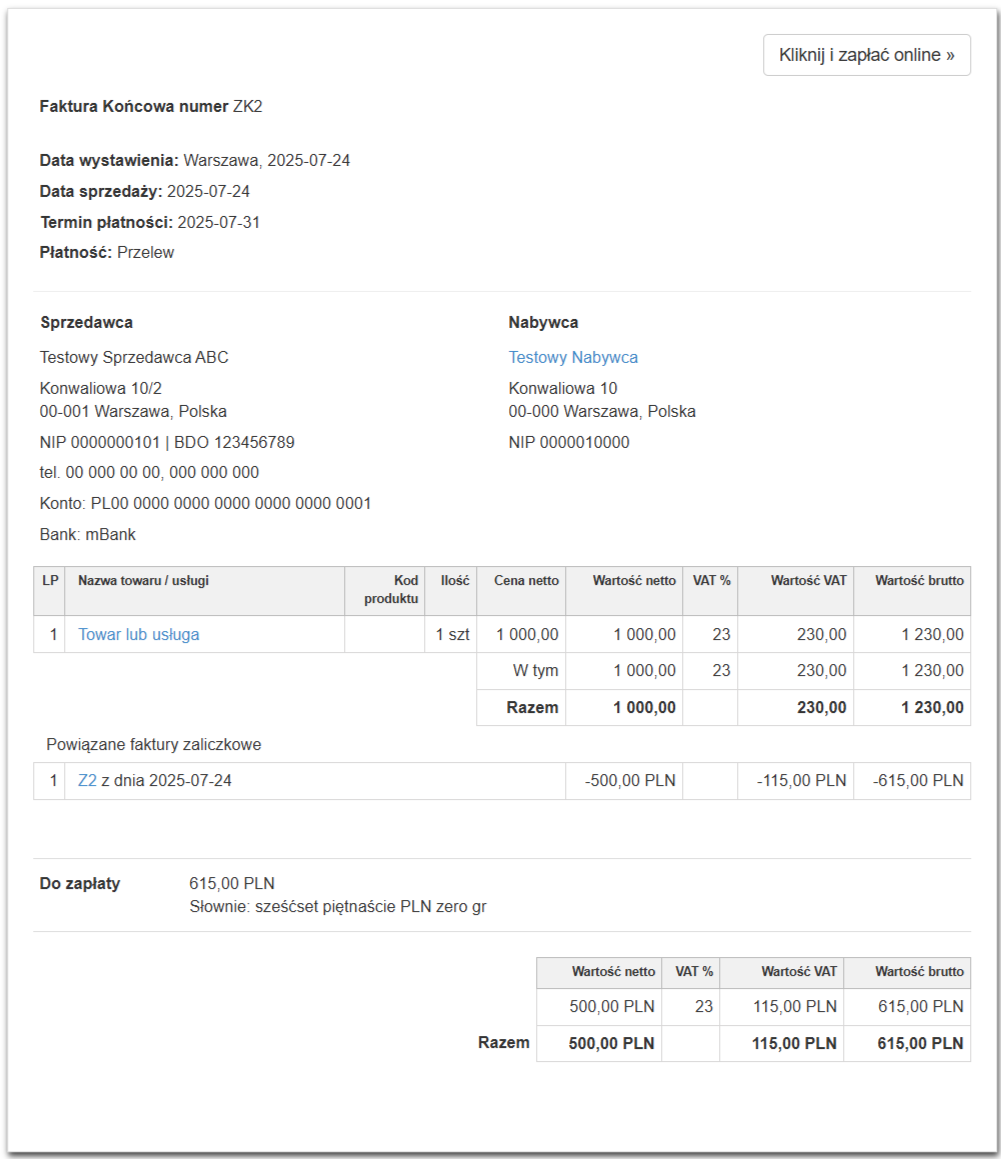Click bold summary net total '500,00 PLN'
This screenshot has width=1001, height=1159.
611,1044
